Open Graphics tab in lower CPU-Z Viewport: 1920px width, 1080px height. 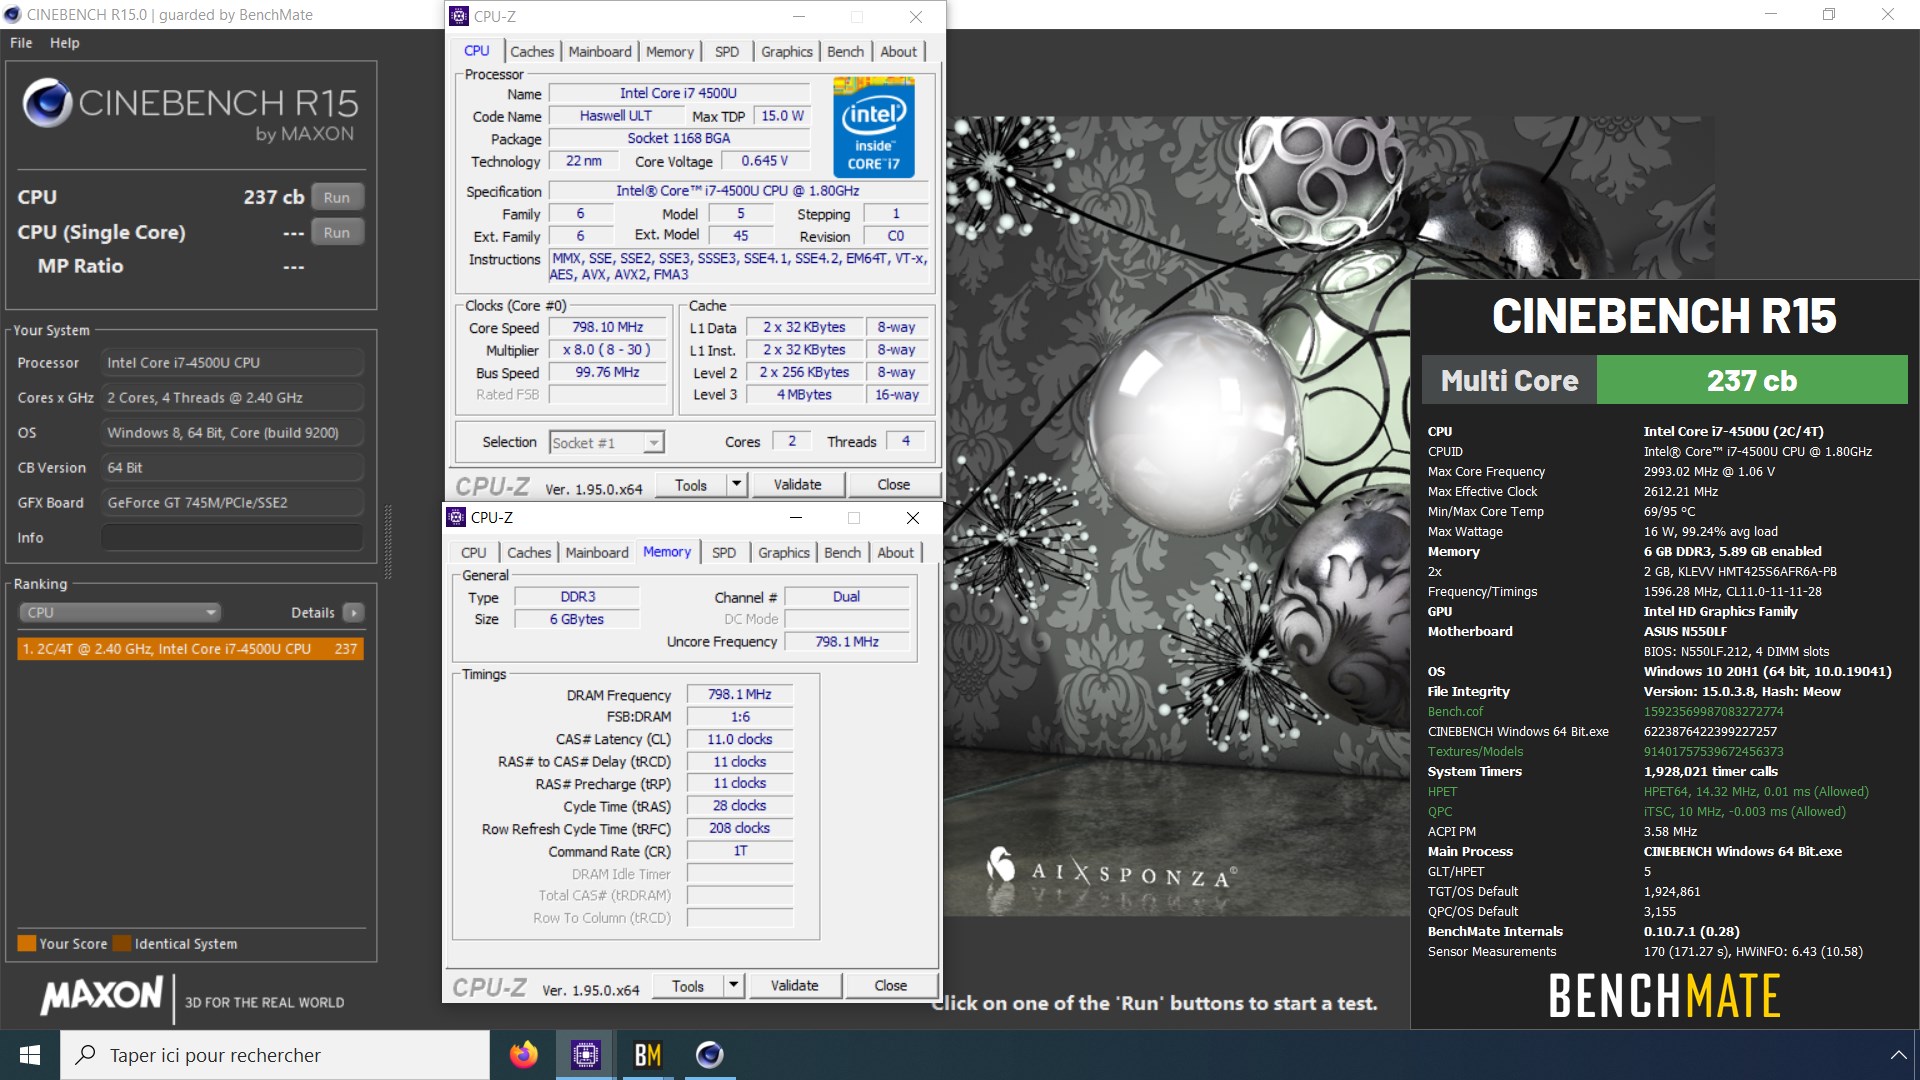[x=784, y=553]
